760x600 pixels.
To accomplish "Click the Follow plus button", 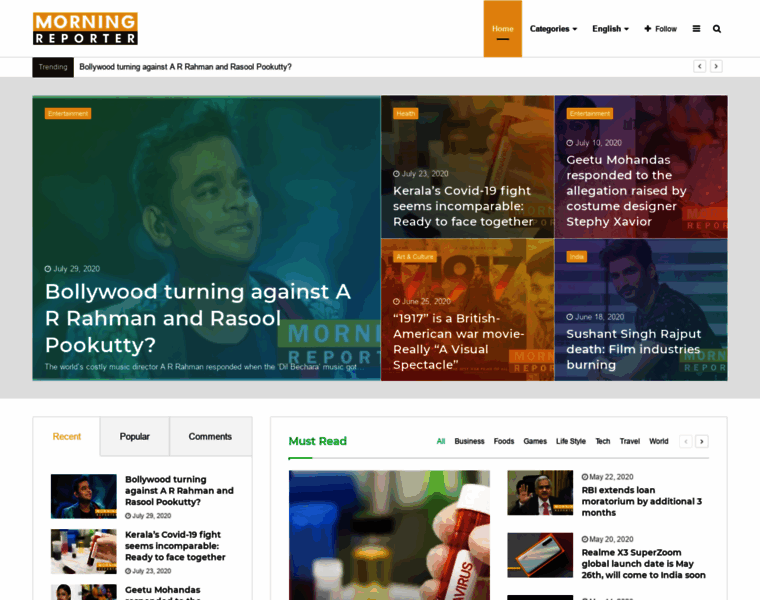I will [x=660, y=29].
